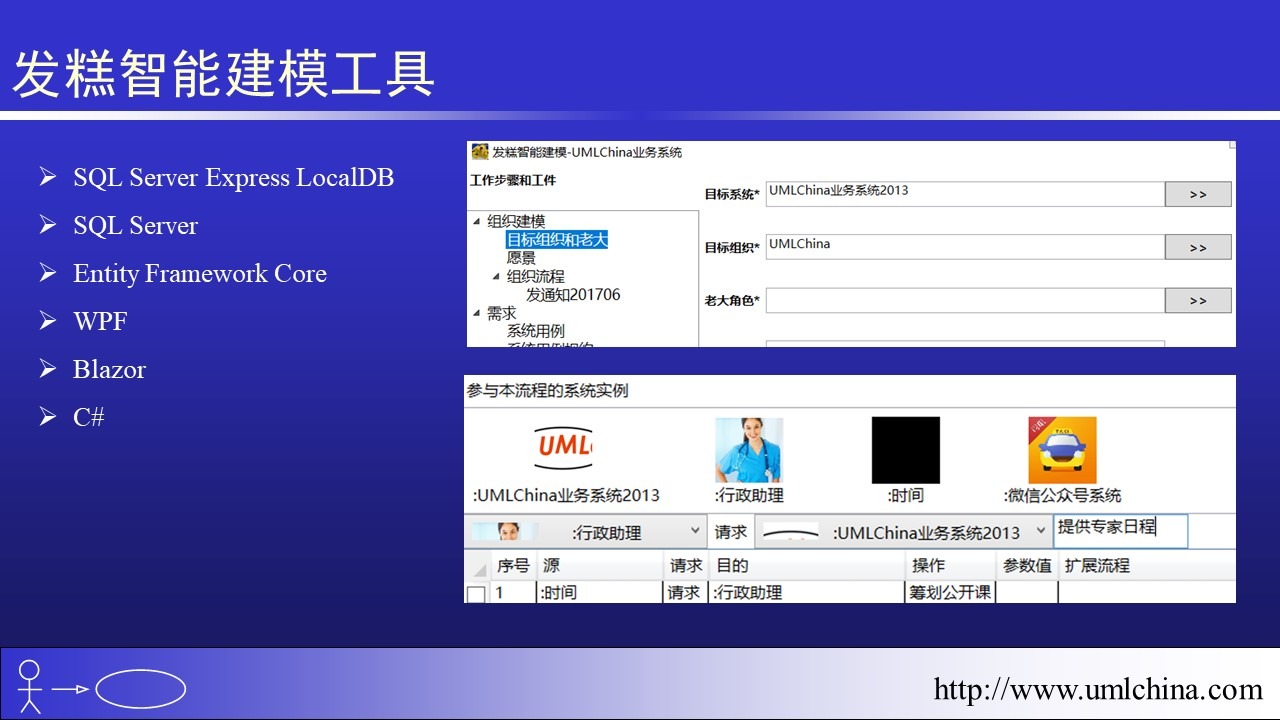1280x720 pixels.
Task: Click the 目标组织 field showing UMLChina
Action: [965, 247]
